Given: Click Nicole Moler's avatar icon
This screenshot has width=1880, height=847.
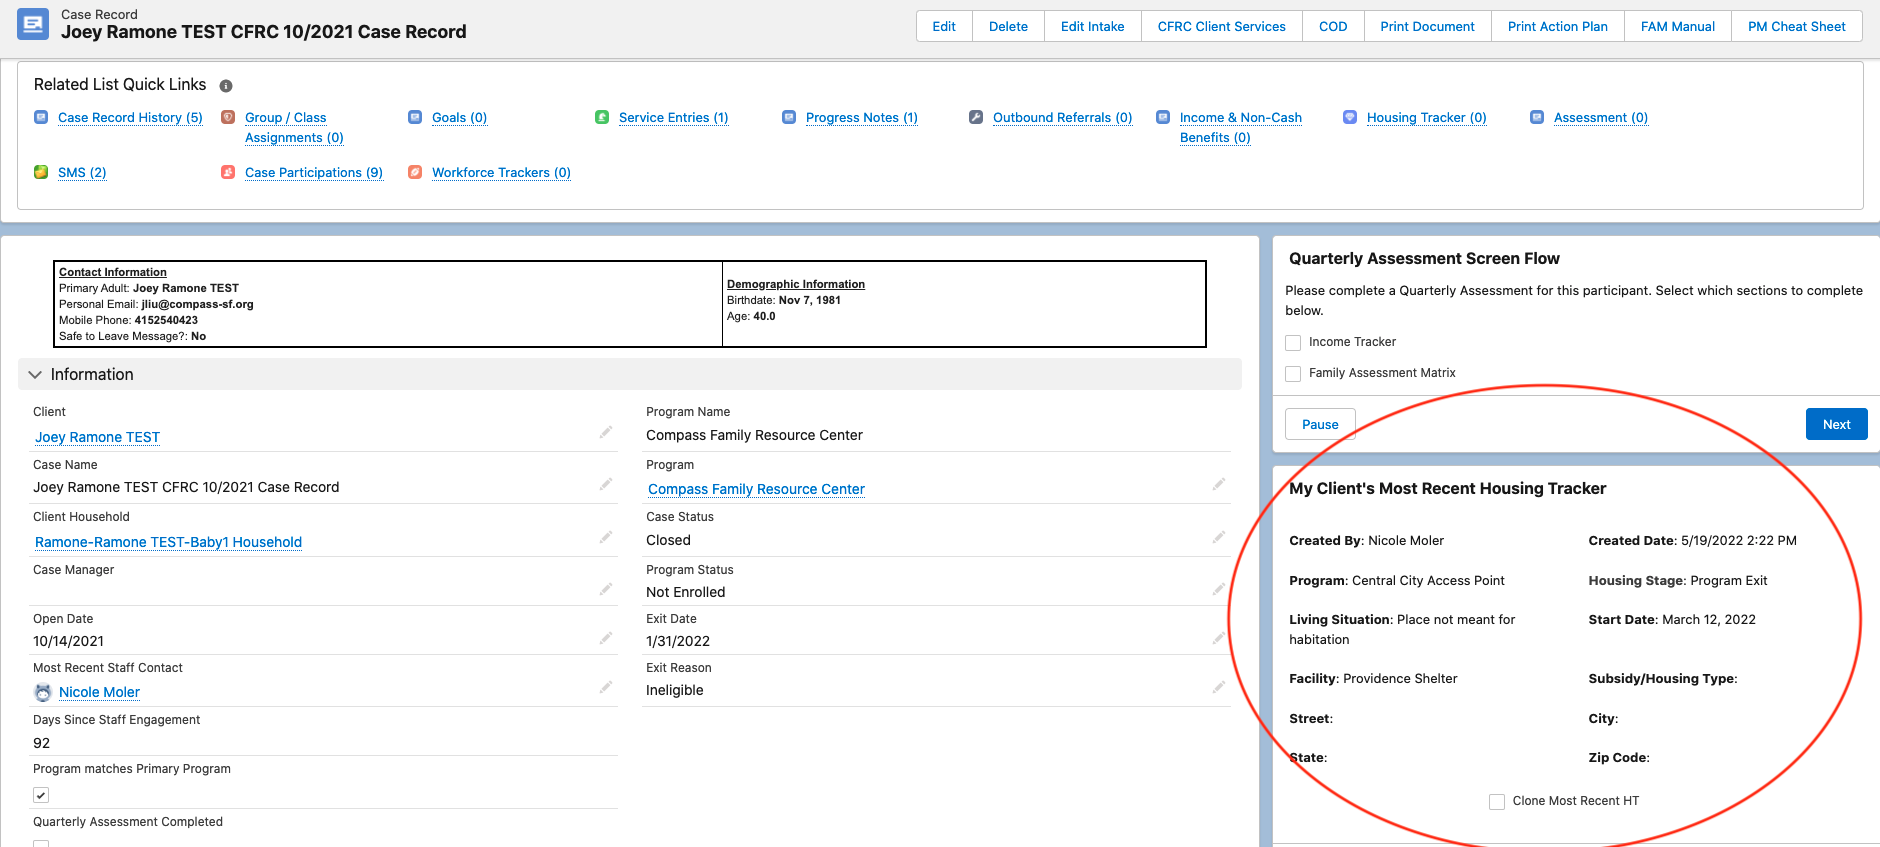Looking at the screenshot, I should pos(43,692).
